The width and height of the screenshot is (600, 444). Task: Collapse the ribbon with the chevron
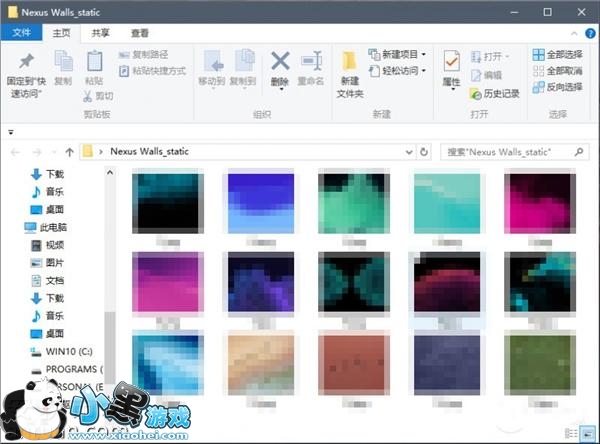coord(574,33)
